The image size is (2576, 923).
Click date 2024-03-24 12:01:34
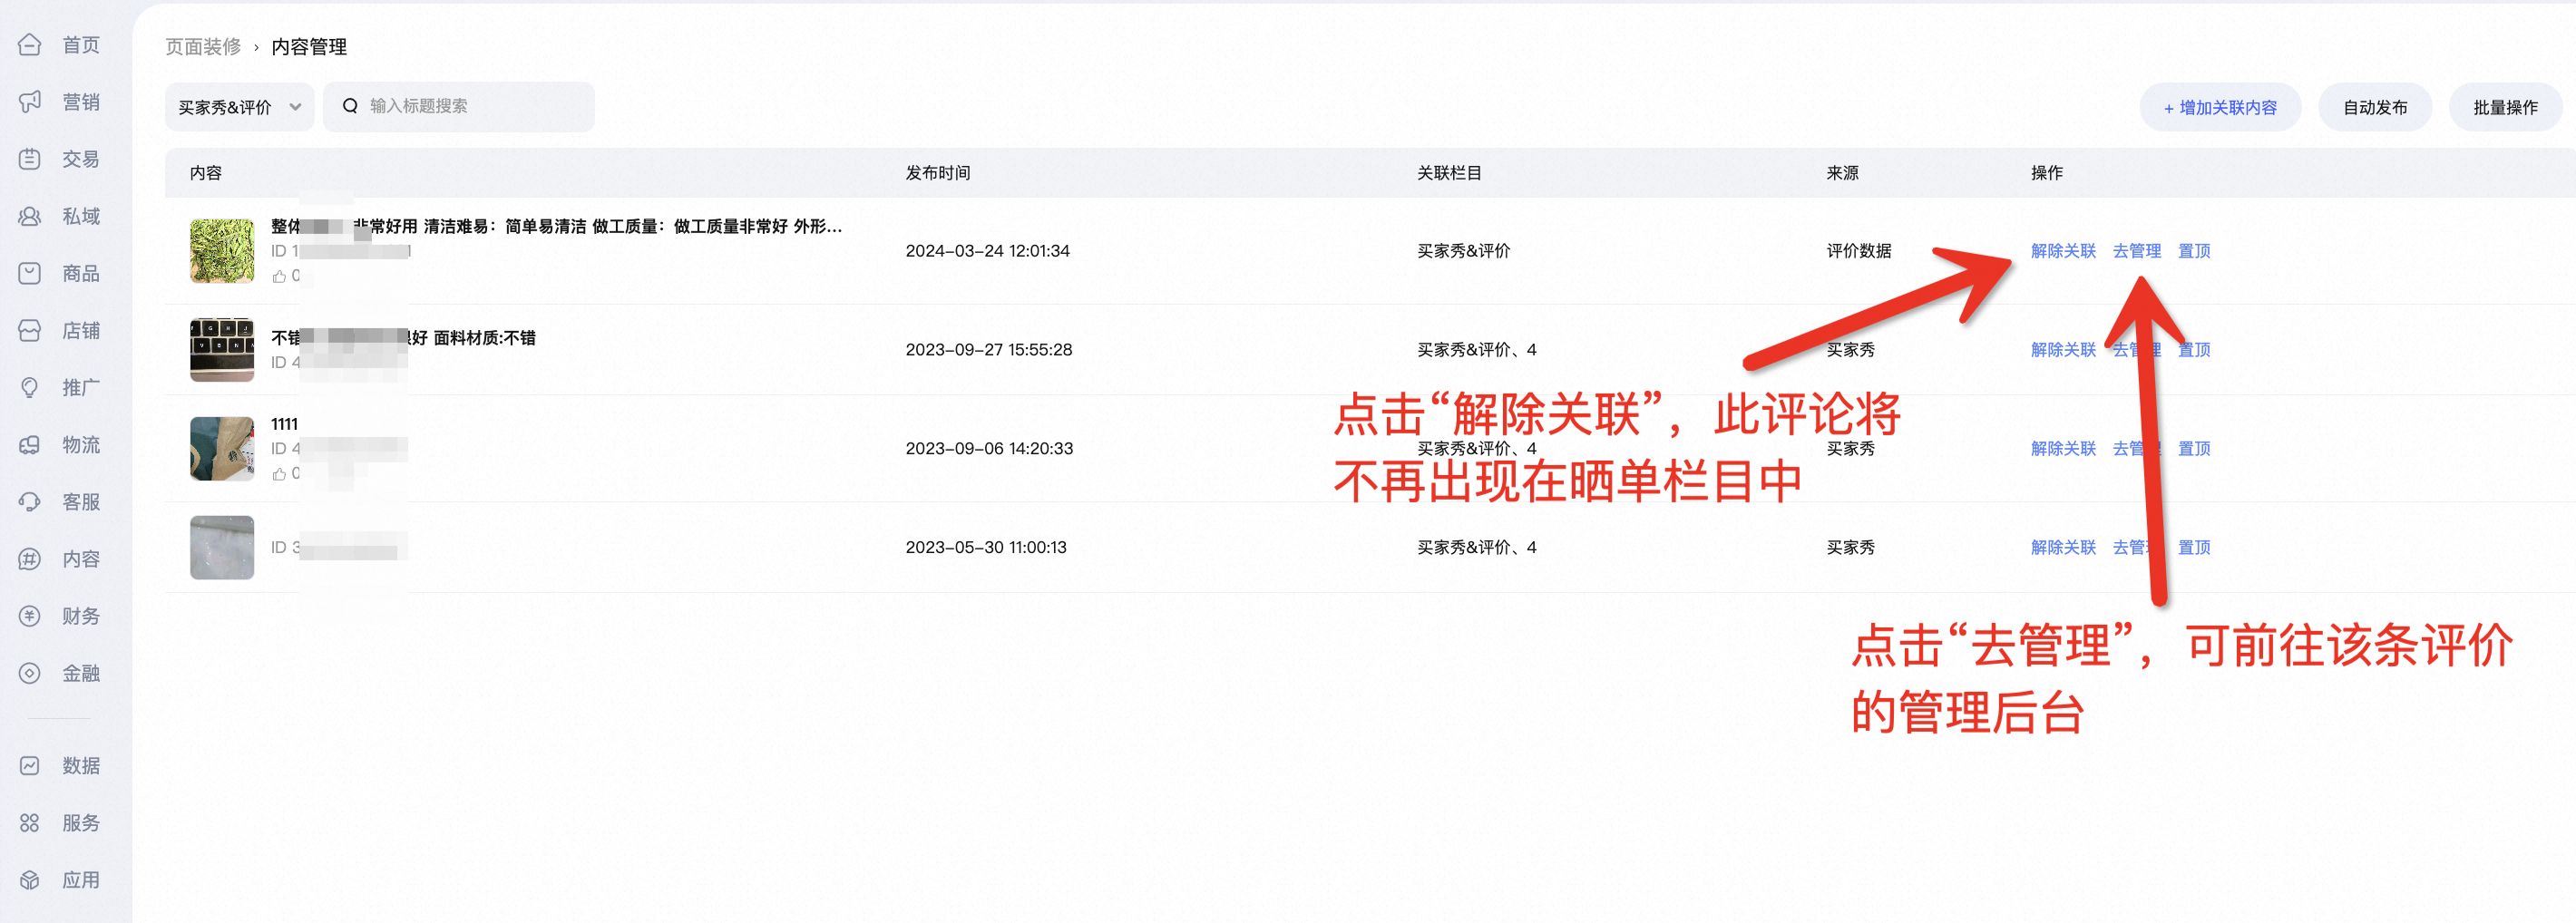[x=987, y=251]
